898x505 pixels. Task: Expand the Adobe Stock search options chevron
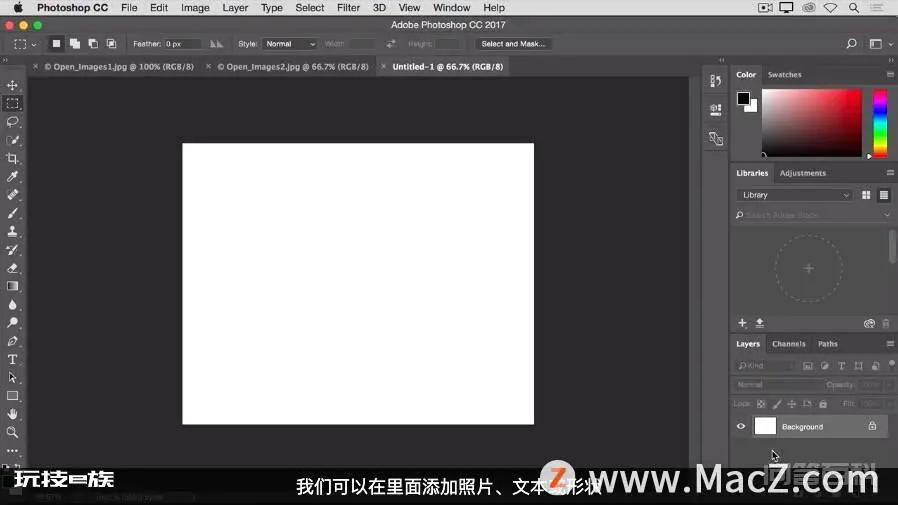click(x=887, y=215)
